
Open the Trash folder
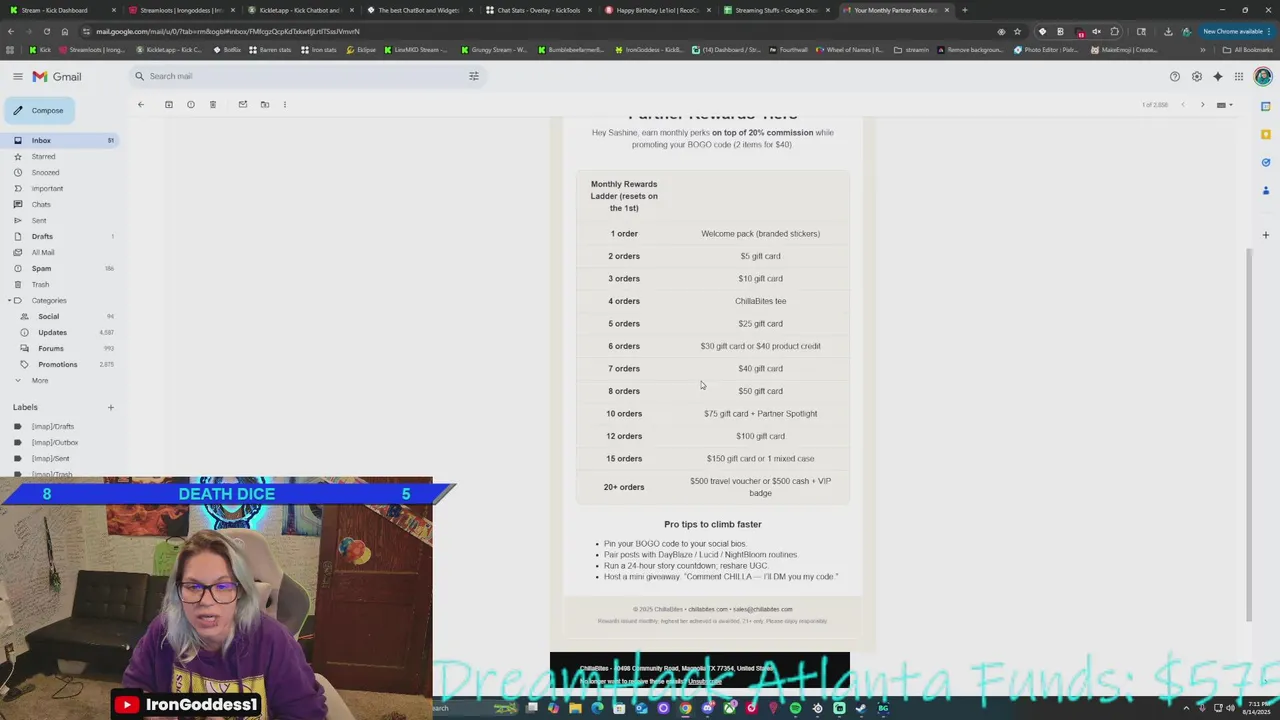59,284
